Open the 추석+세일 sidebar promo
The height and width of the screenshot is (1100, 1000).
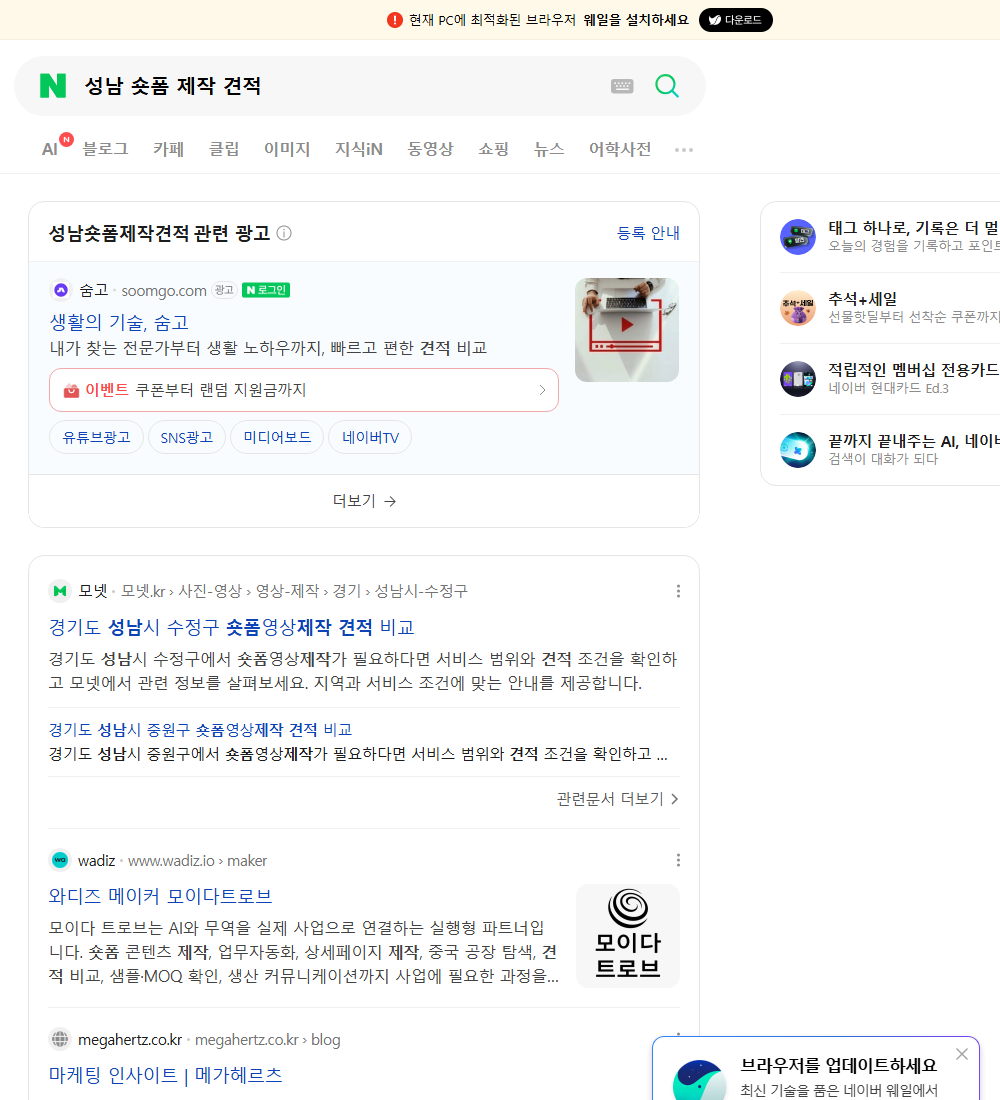tap(890, 307)
